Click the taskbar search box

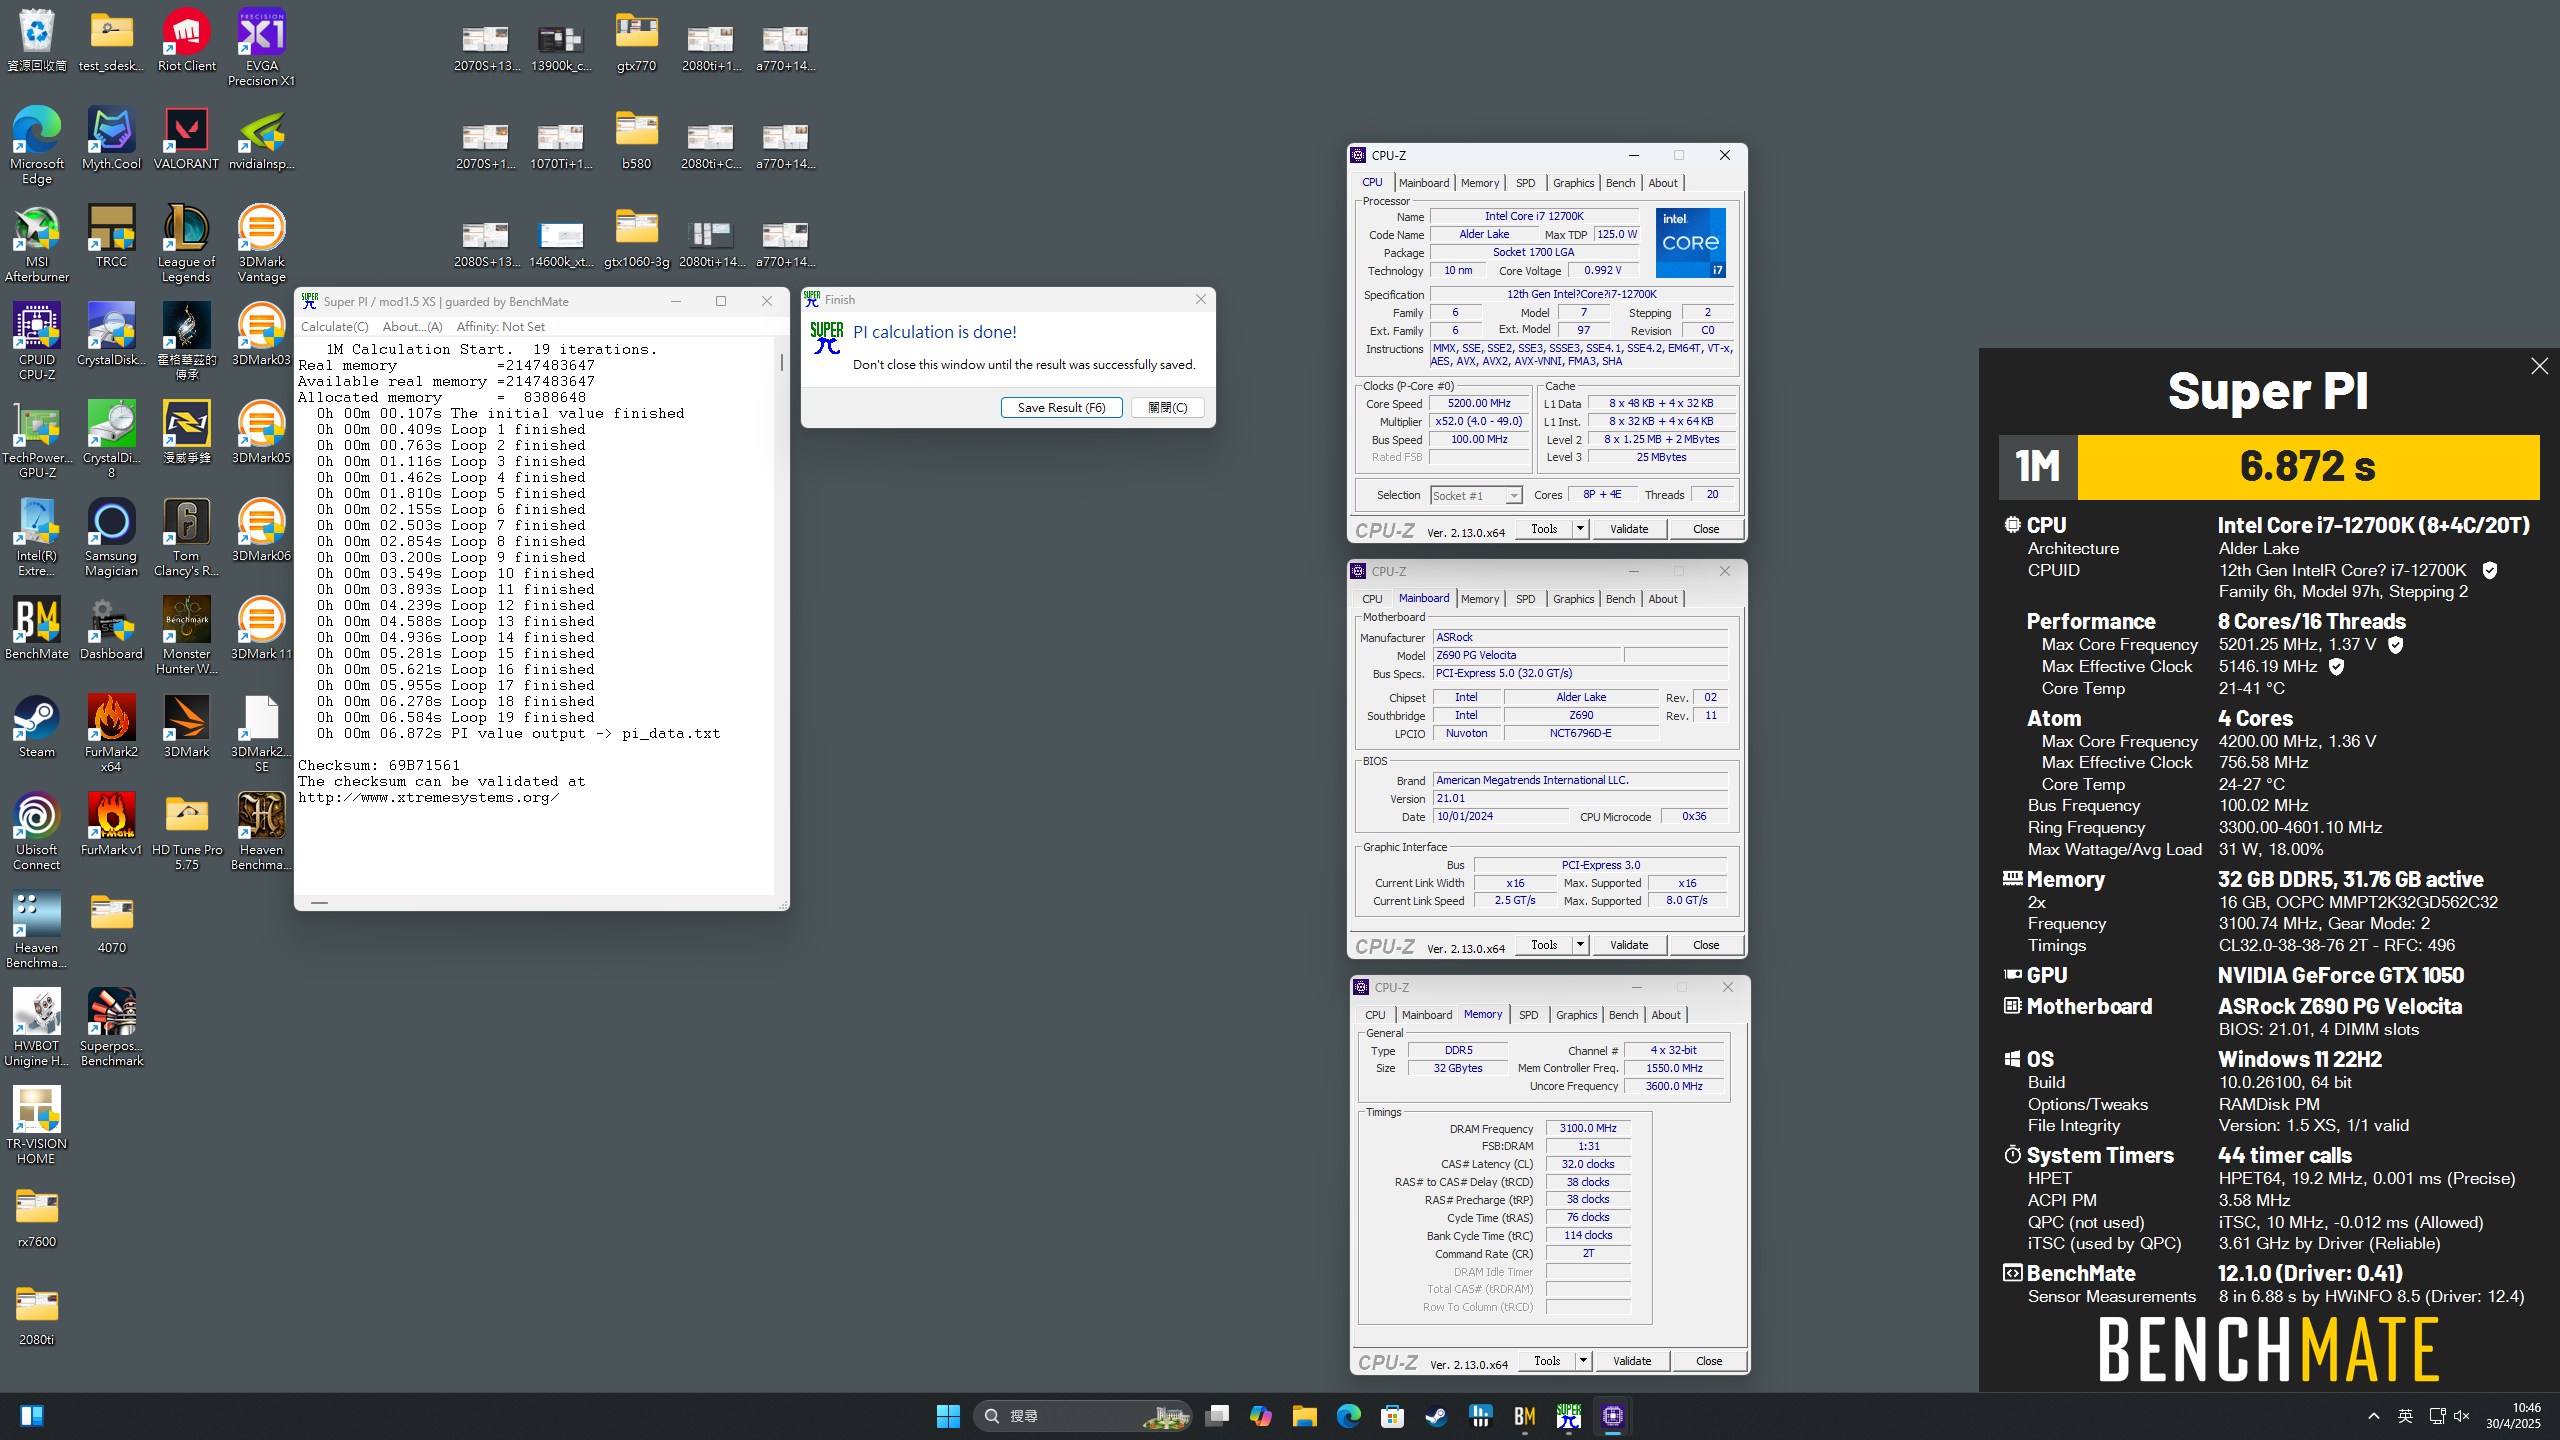(x=1082, y=1416)
